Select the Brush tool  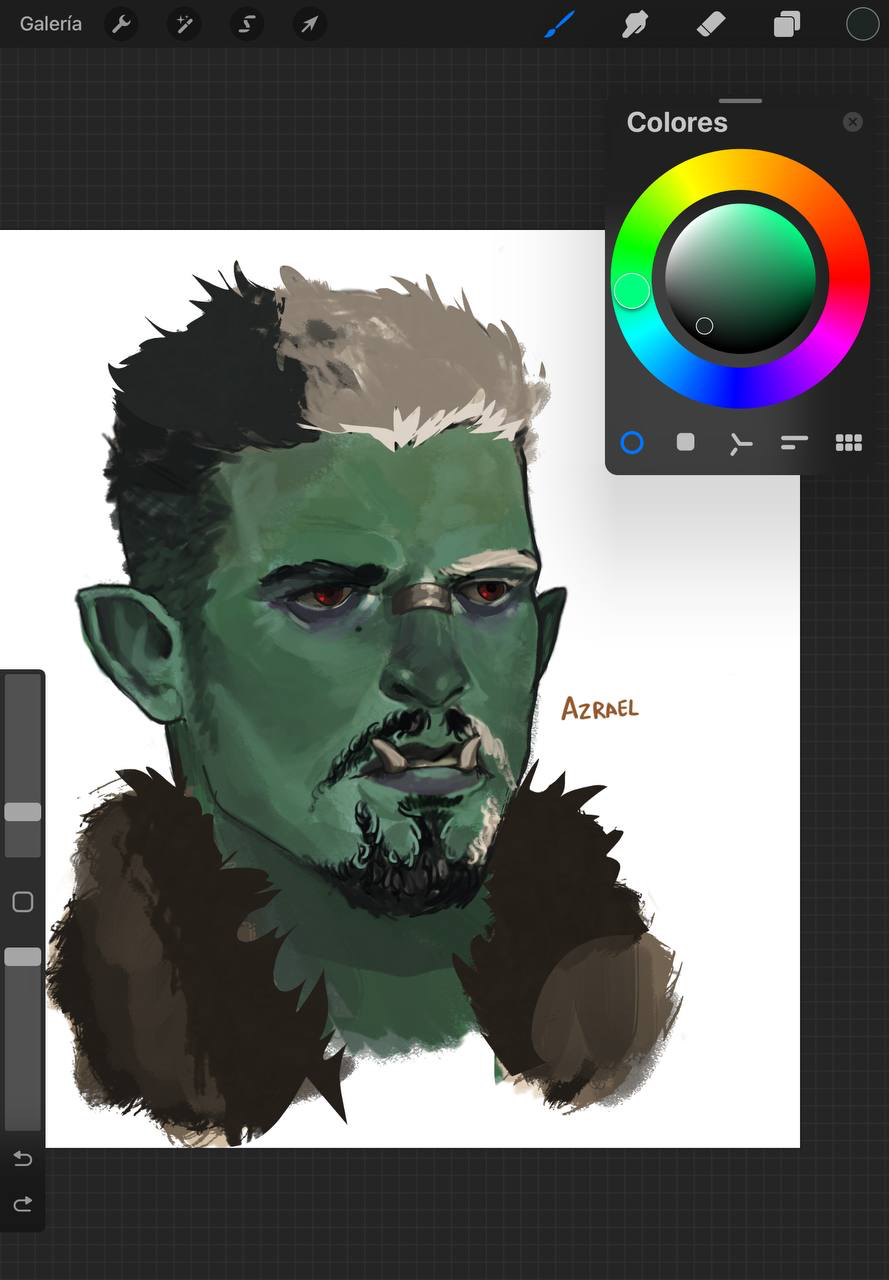560,24
